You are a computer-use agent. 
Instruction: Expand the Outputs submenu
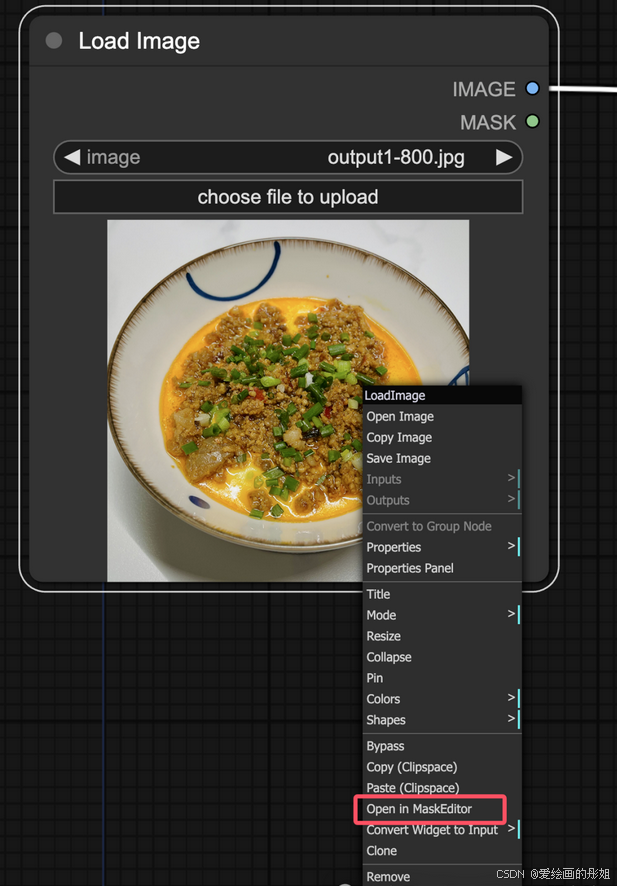click(441, 500)
